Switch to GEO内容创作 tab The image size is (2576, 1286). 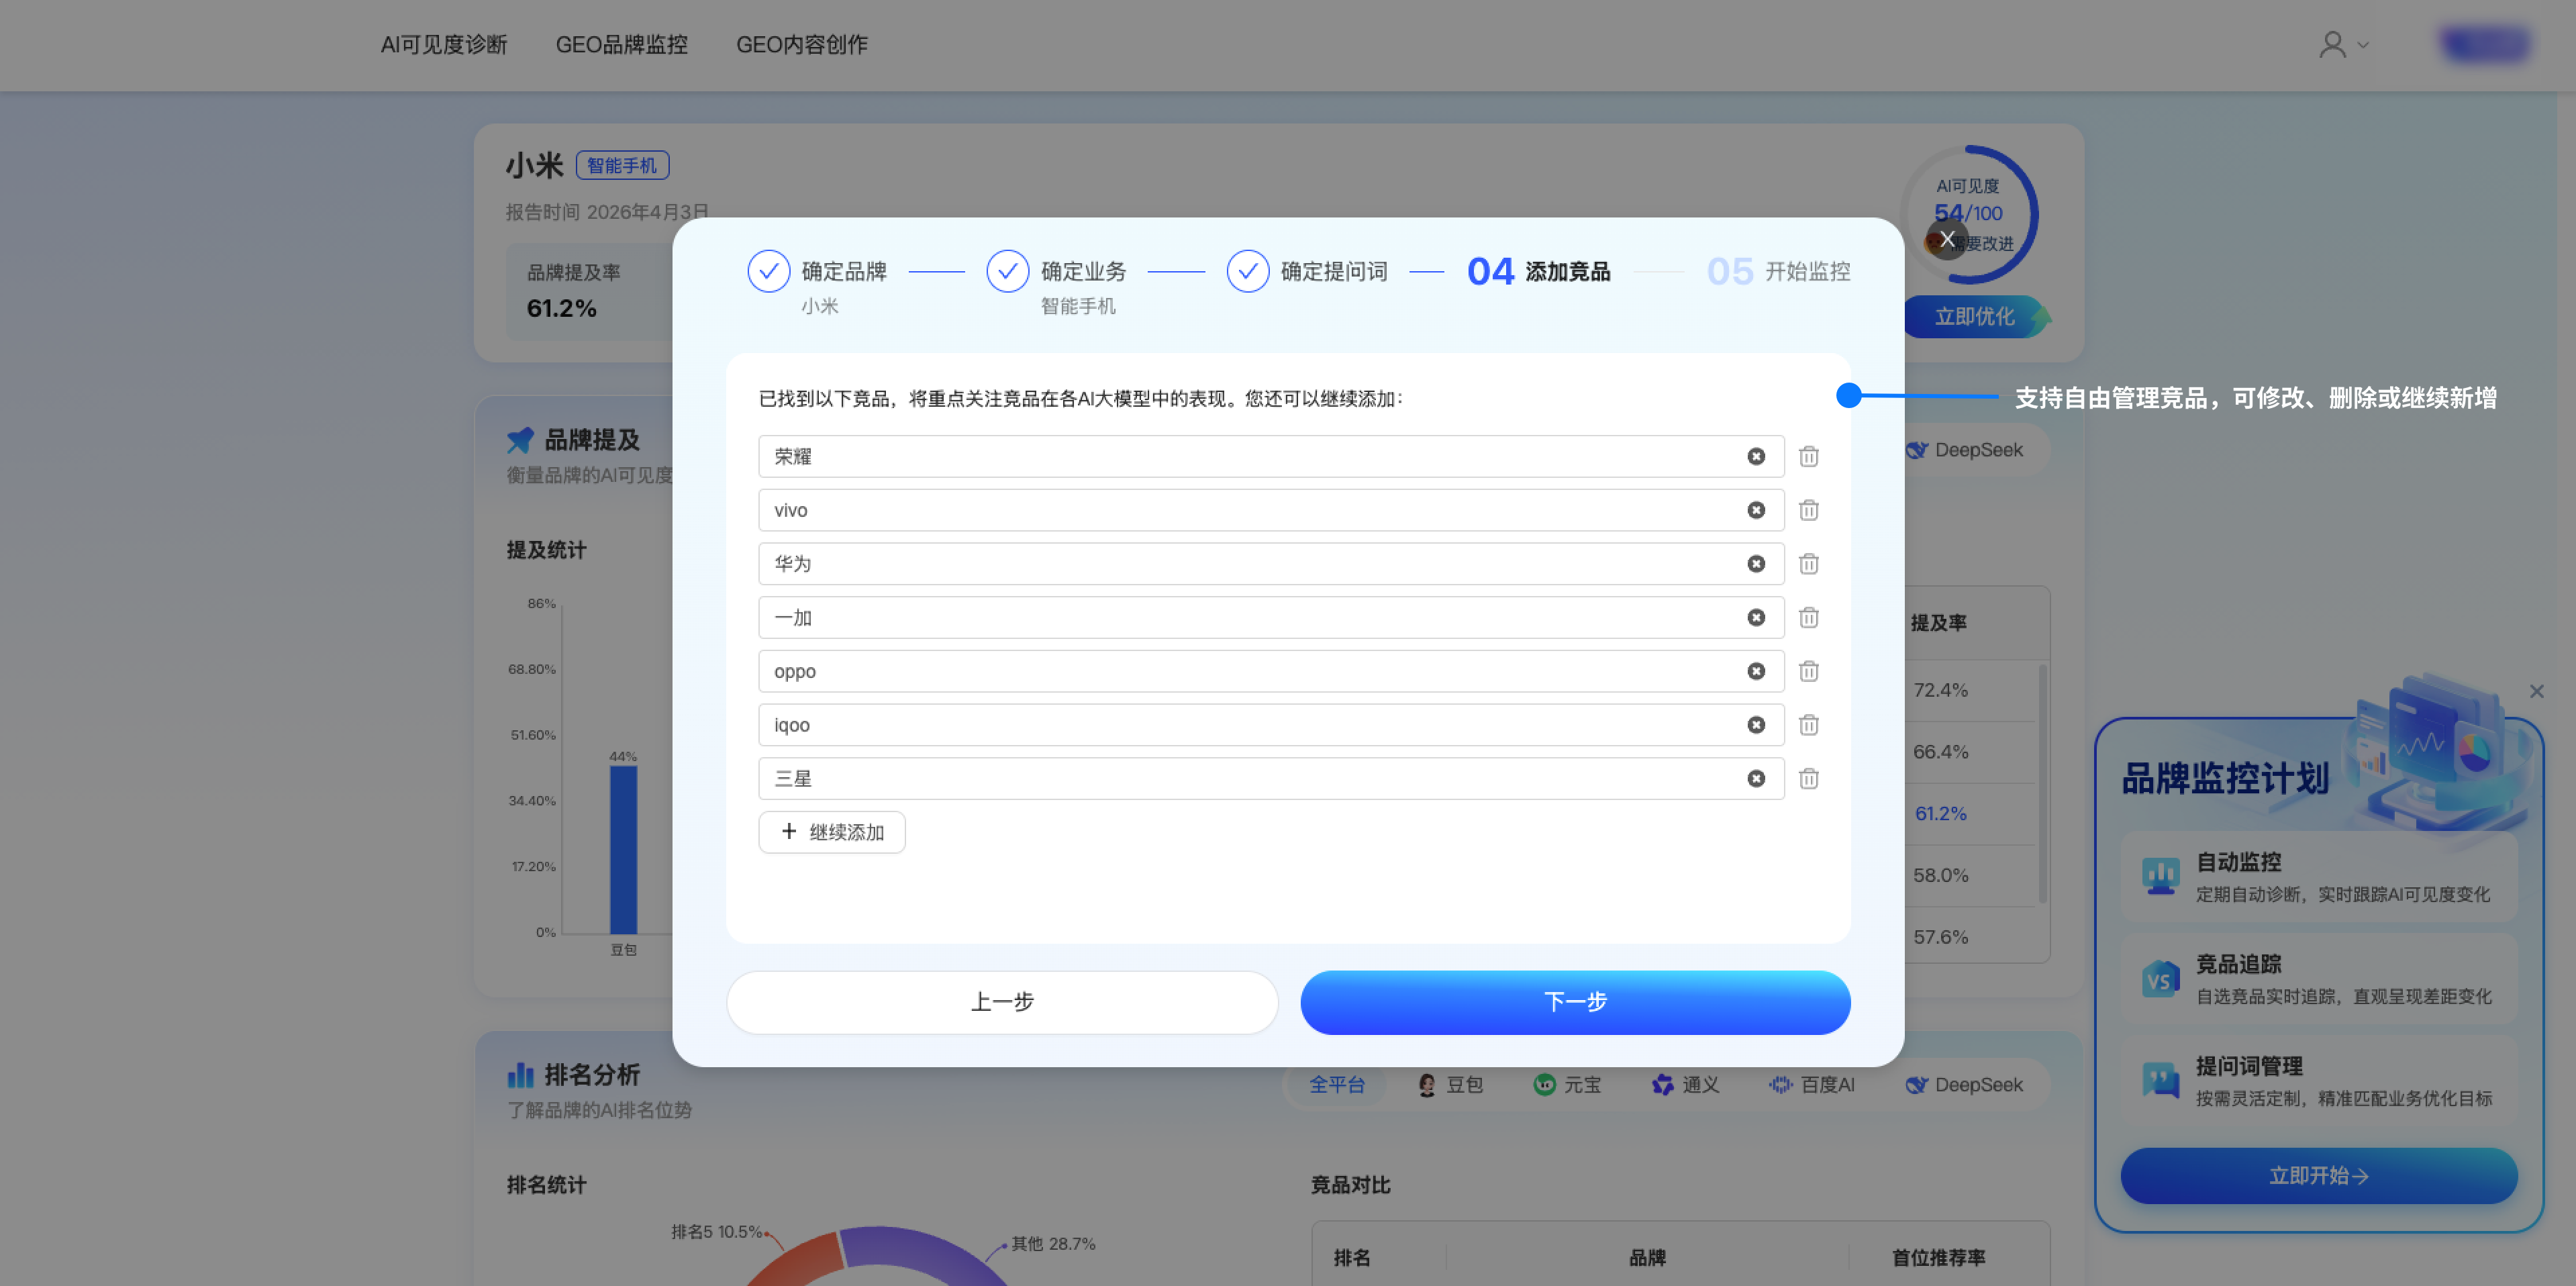coord(801,45)
